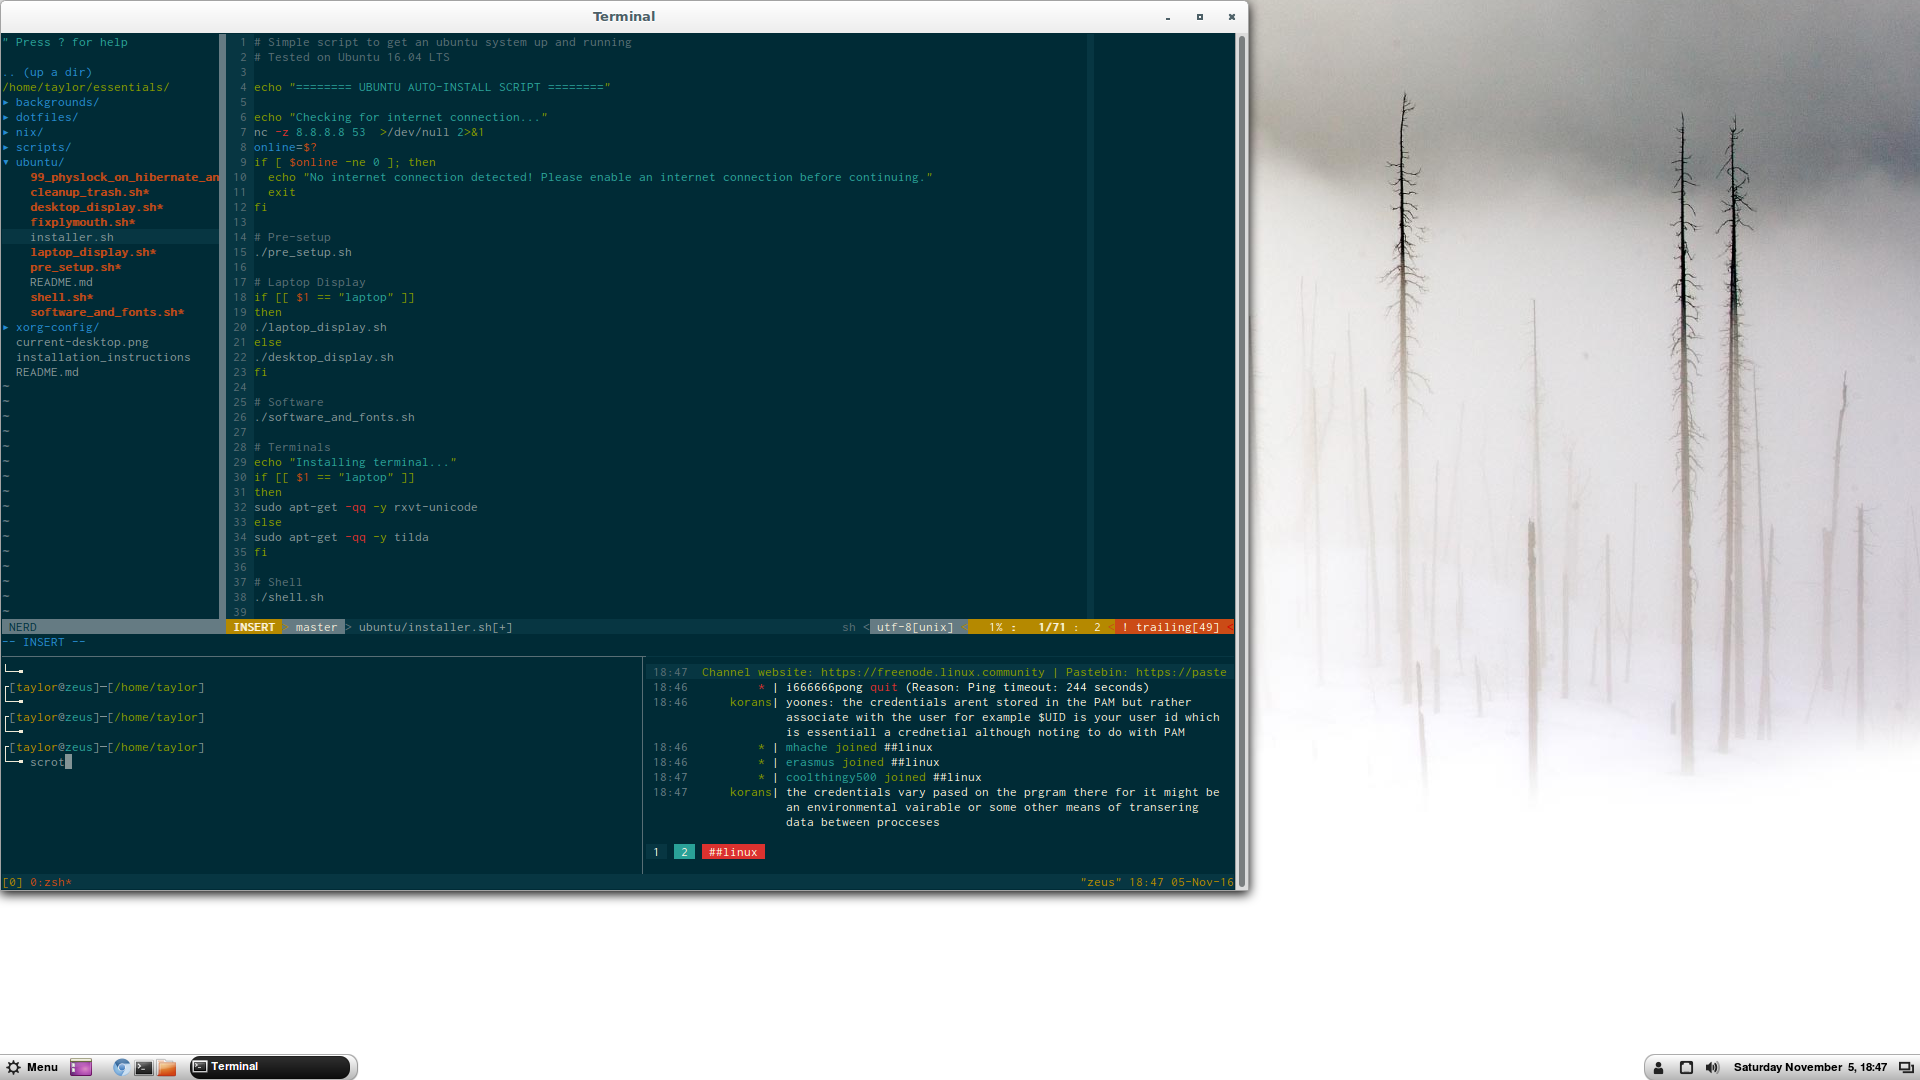Click the freenode channel website link

coord(932,672)
